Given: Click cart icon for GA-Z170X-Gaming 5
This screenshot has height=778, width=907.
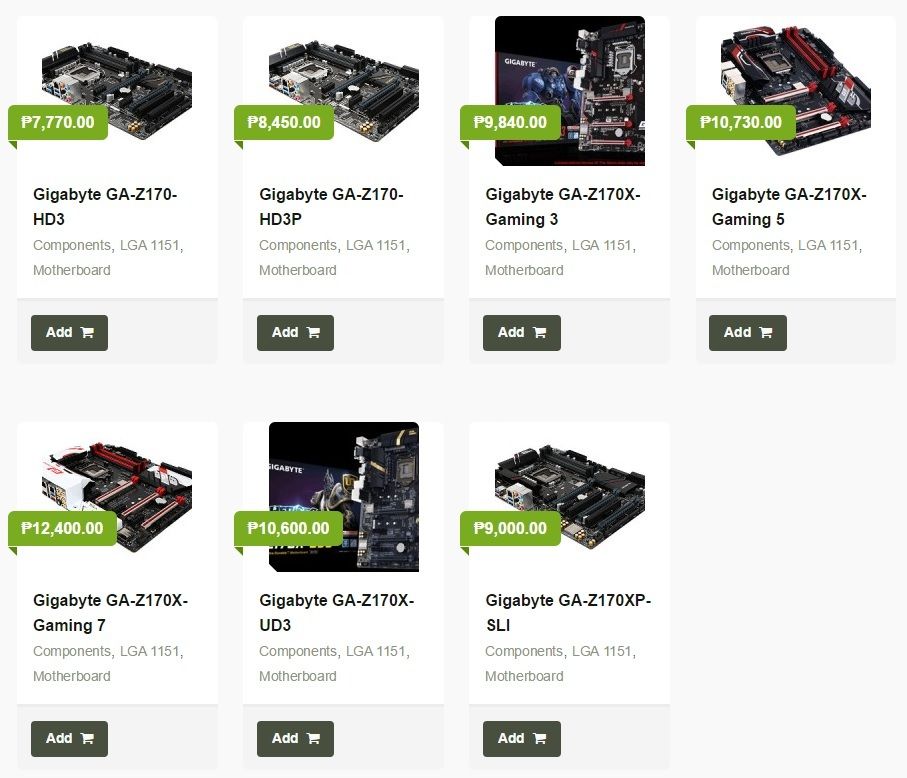Looking at the screenshot, I should [x=766, y=333].
